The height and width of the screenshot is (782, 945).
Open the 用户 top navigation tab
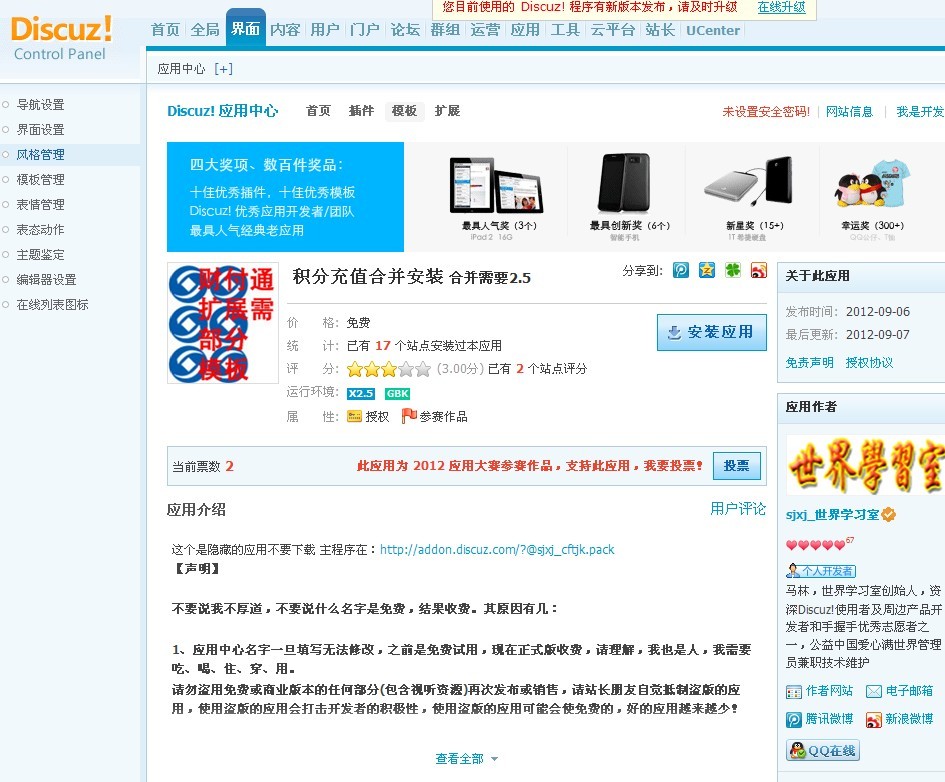coord(325,30)
